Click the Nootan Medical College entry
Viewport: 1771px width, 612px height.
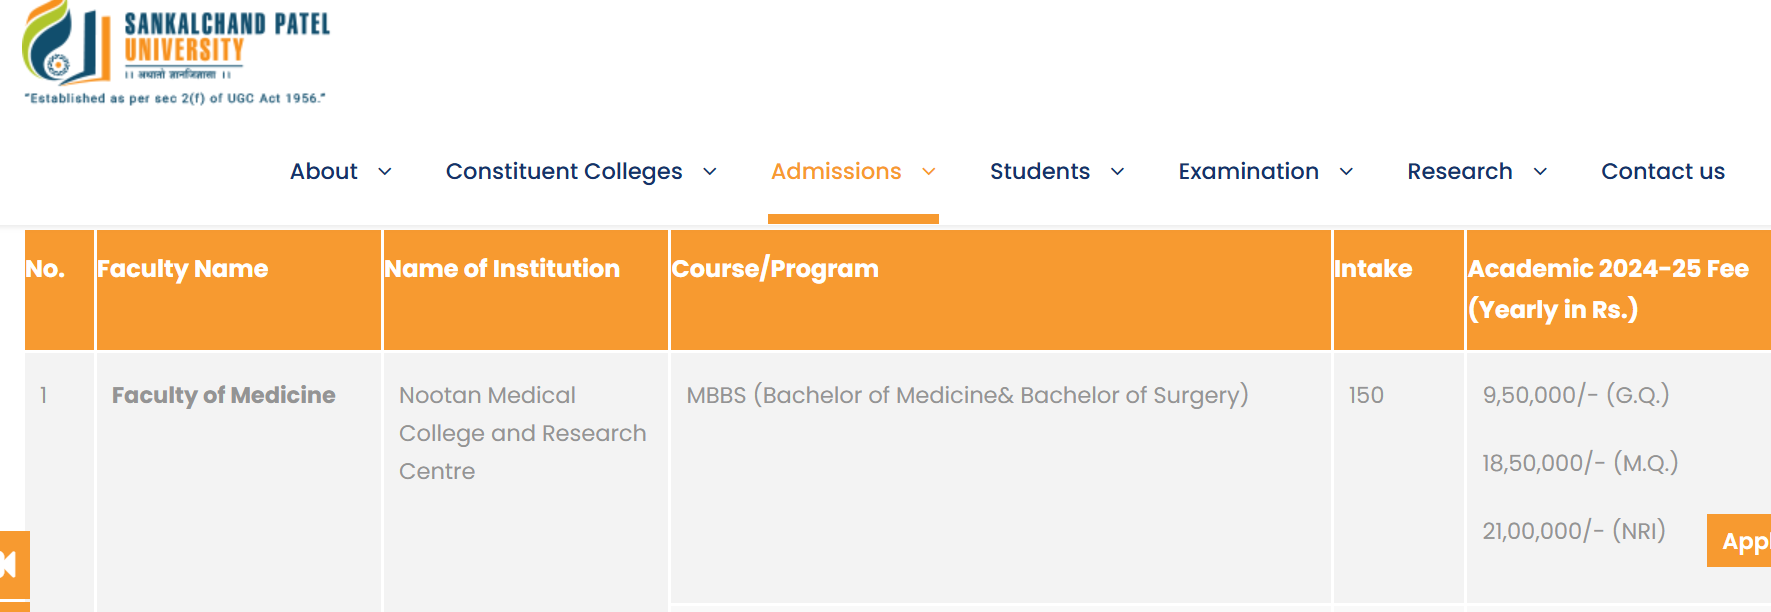point(523,433)
